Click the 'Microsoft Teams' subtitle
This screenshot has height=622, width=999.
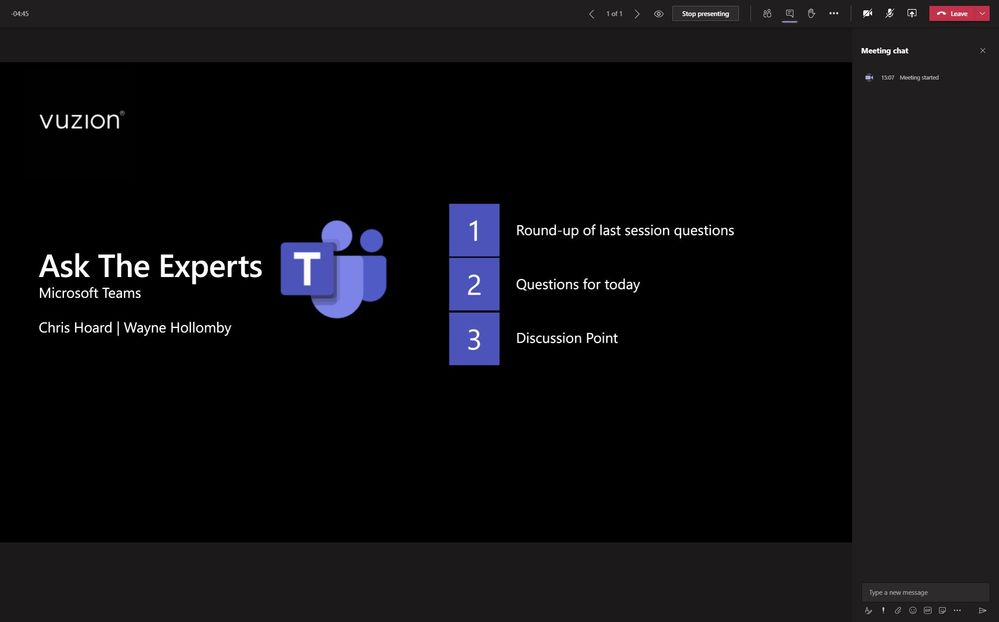[x=90, y=293]
